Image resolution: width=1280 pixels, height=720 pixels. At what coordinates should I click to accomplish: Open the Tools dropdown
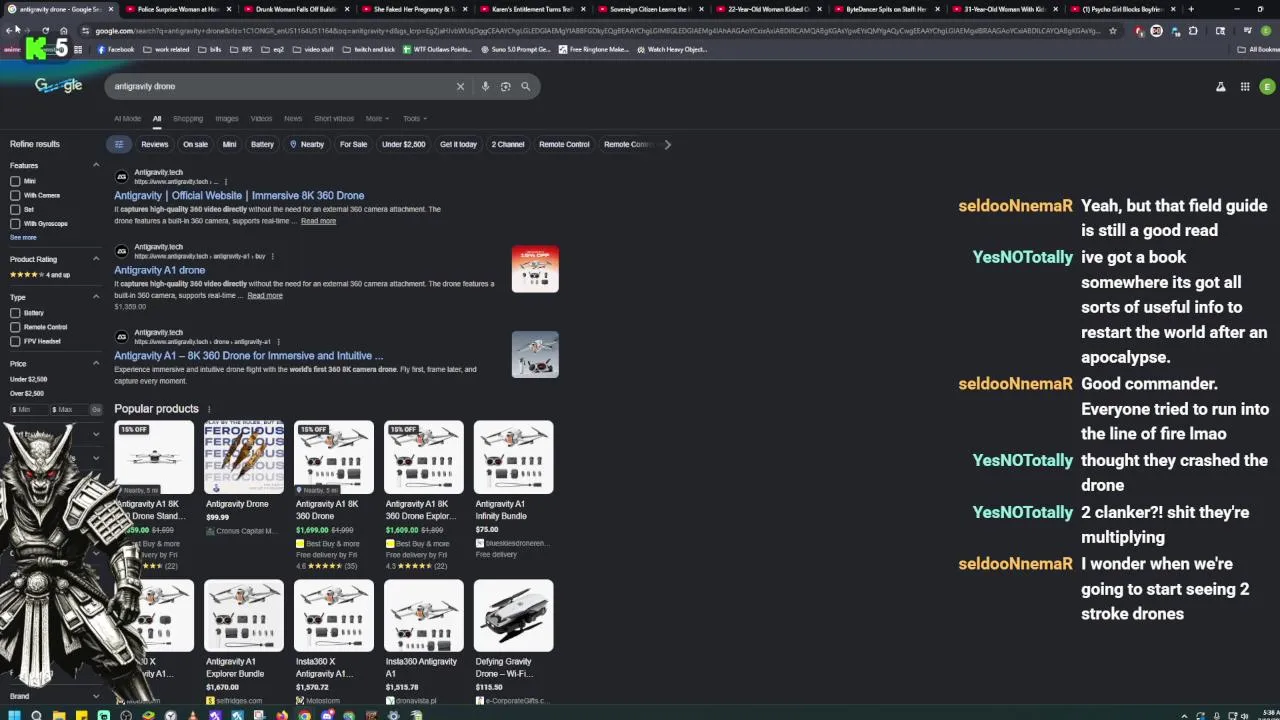(415, 118)
